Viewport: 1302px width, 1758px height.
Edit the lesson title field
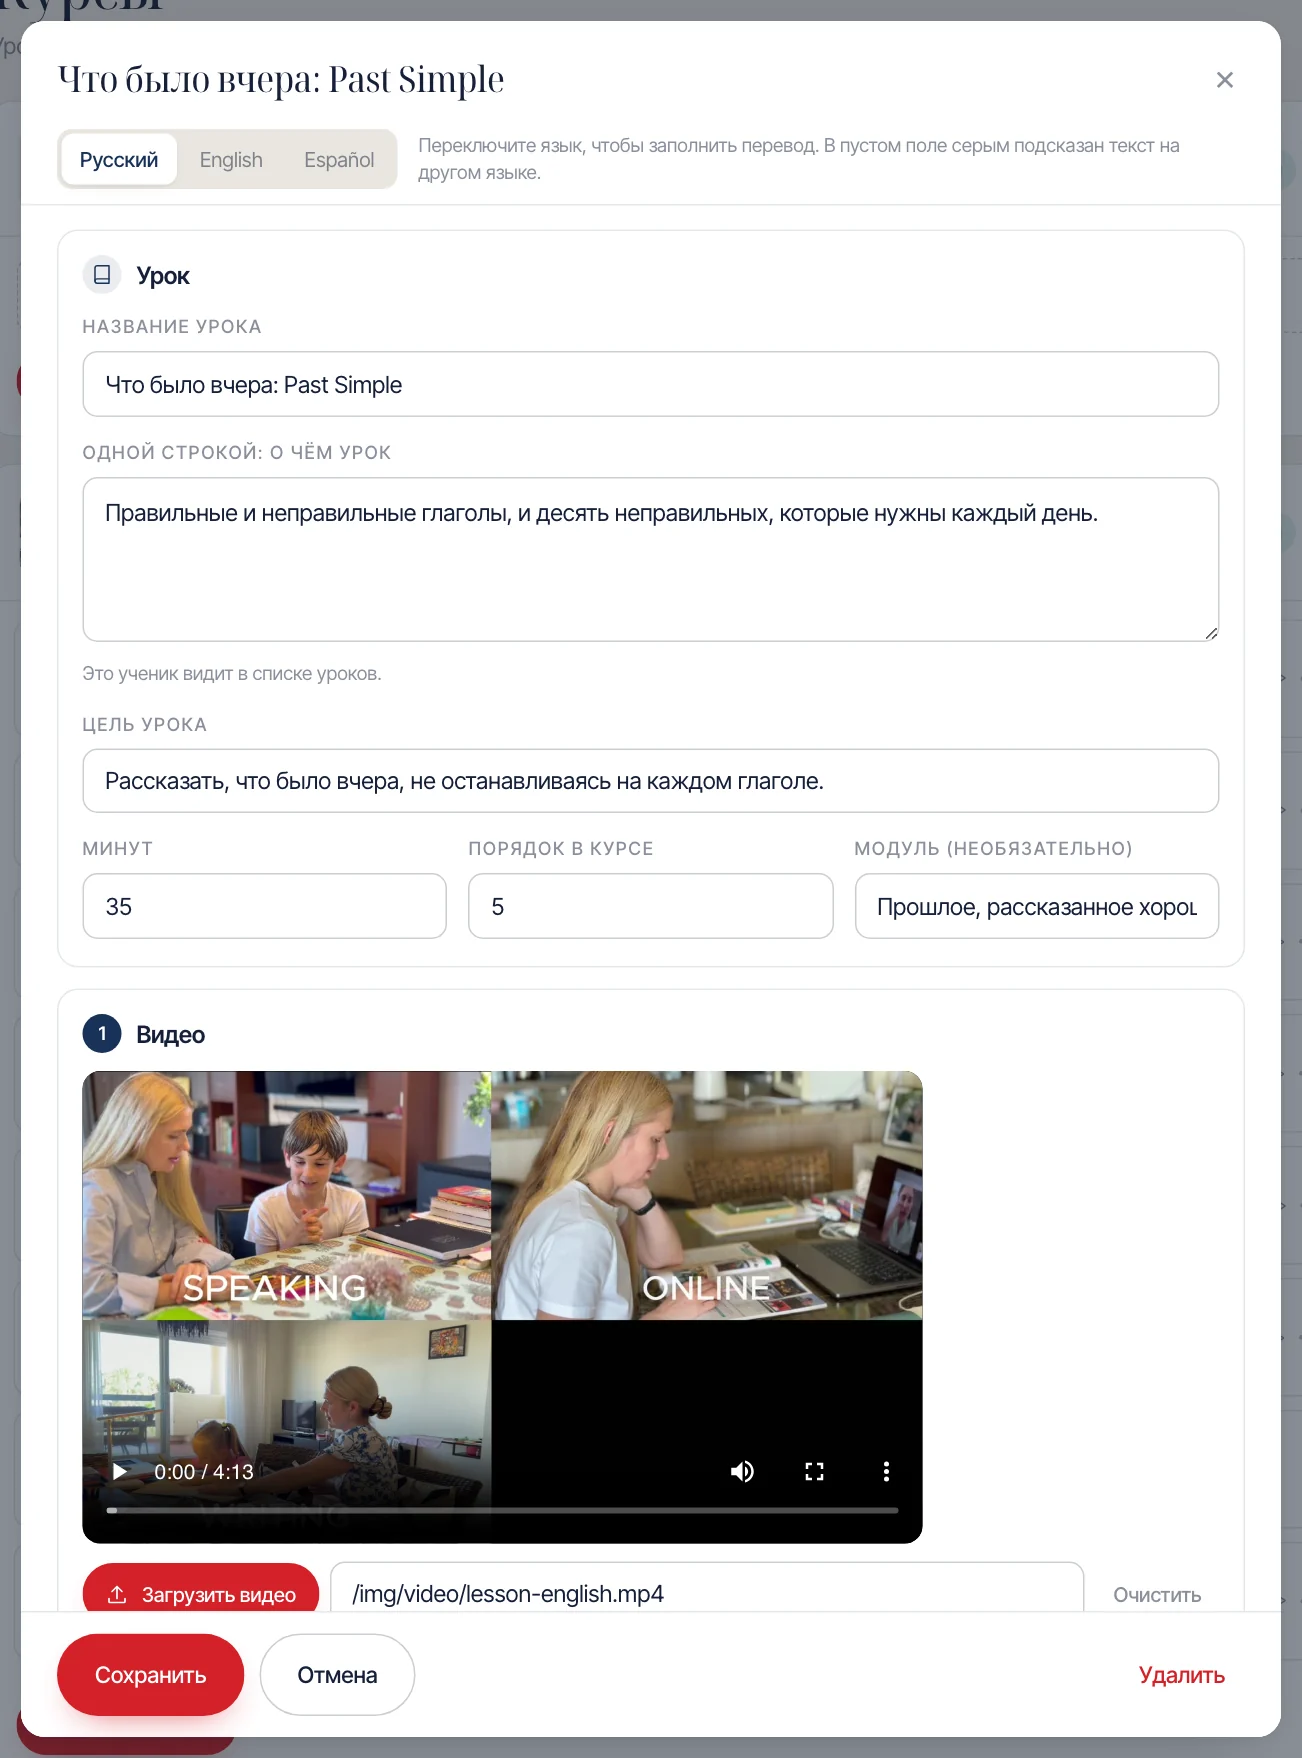(x=650, y=384)
